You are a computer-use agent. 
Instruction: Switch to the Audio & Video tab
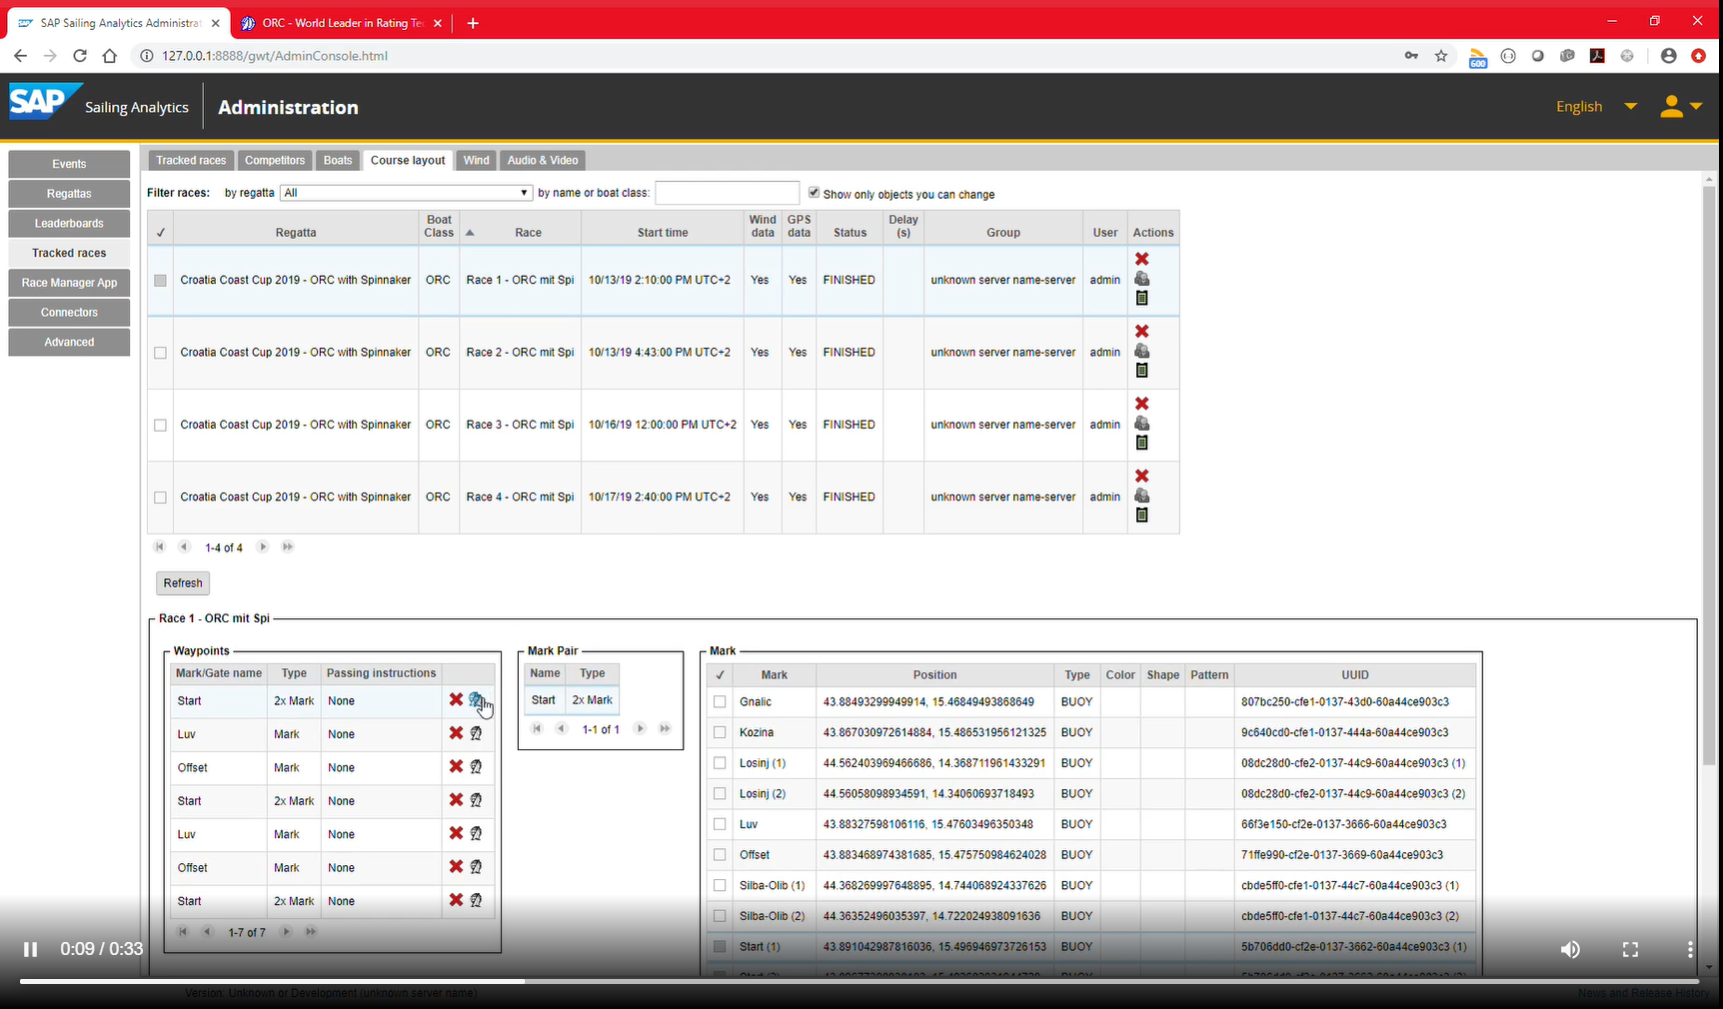543,160
